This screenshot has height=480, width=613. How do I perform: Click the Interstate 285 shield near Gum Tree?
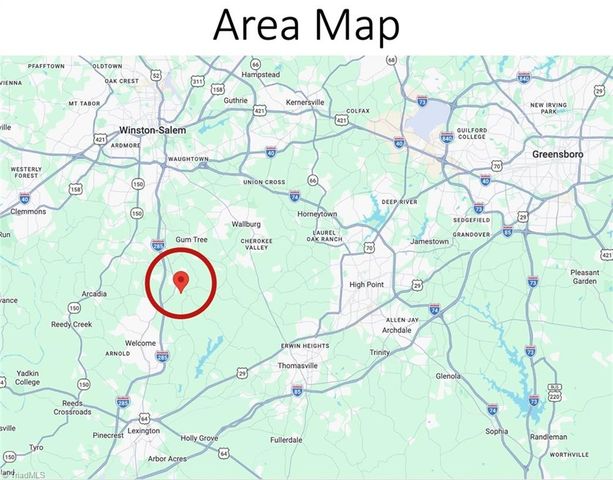click(x=158, y=245)
